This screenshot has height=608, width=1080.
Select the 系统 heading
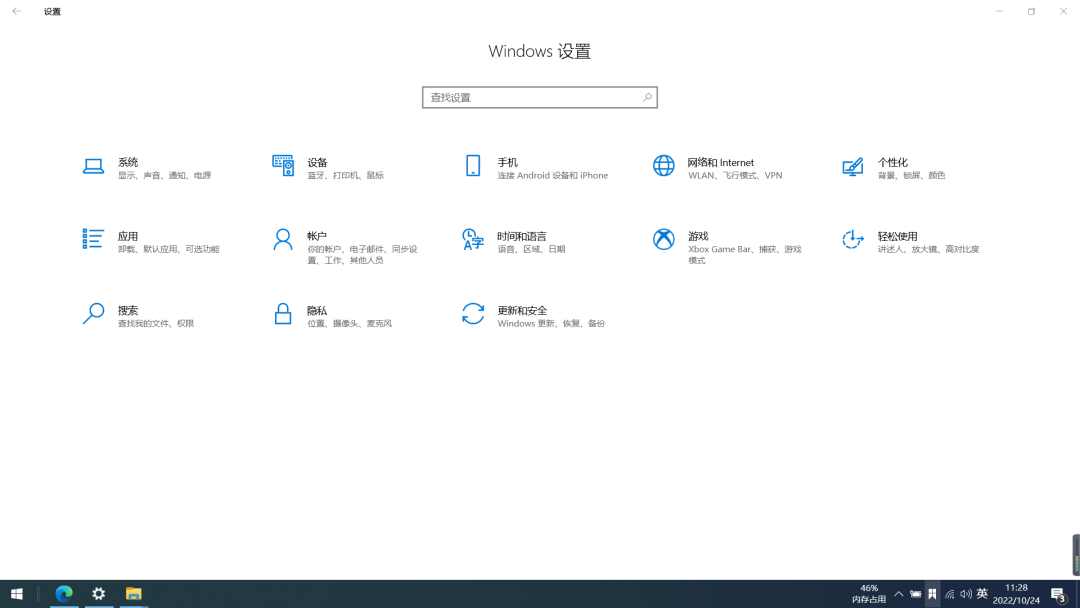128,163
